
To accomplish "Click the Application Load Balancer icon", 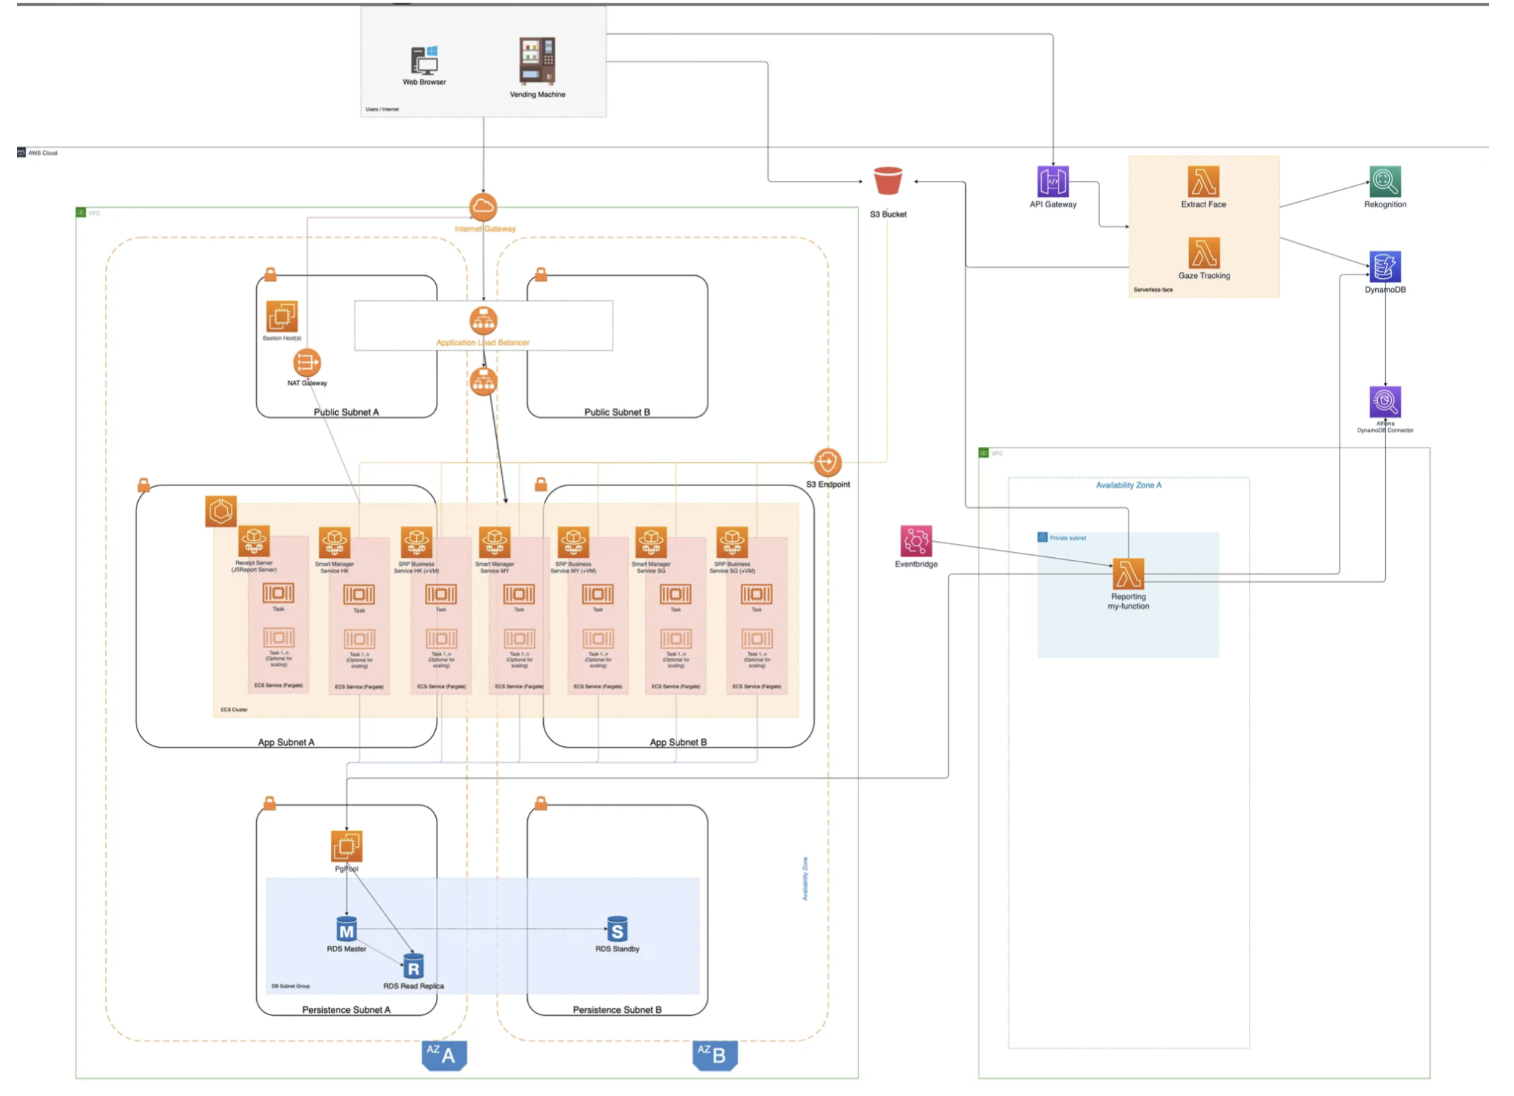I will pyautogui.click(x=484, y=320).
